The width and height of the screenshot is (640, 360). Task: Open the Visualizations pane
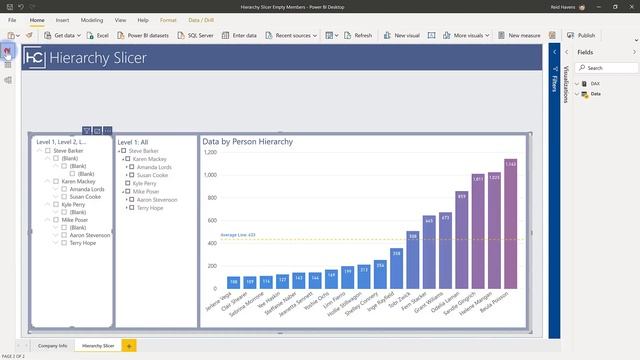(x=566, y=84)
